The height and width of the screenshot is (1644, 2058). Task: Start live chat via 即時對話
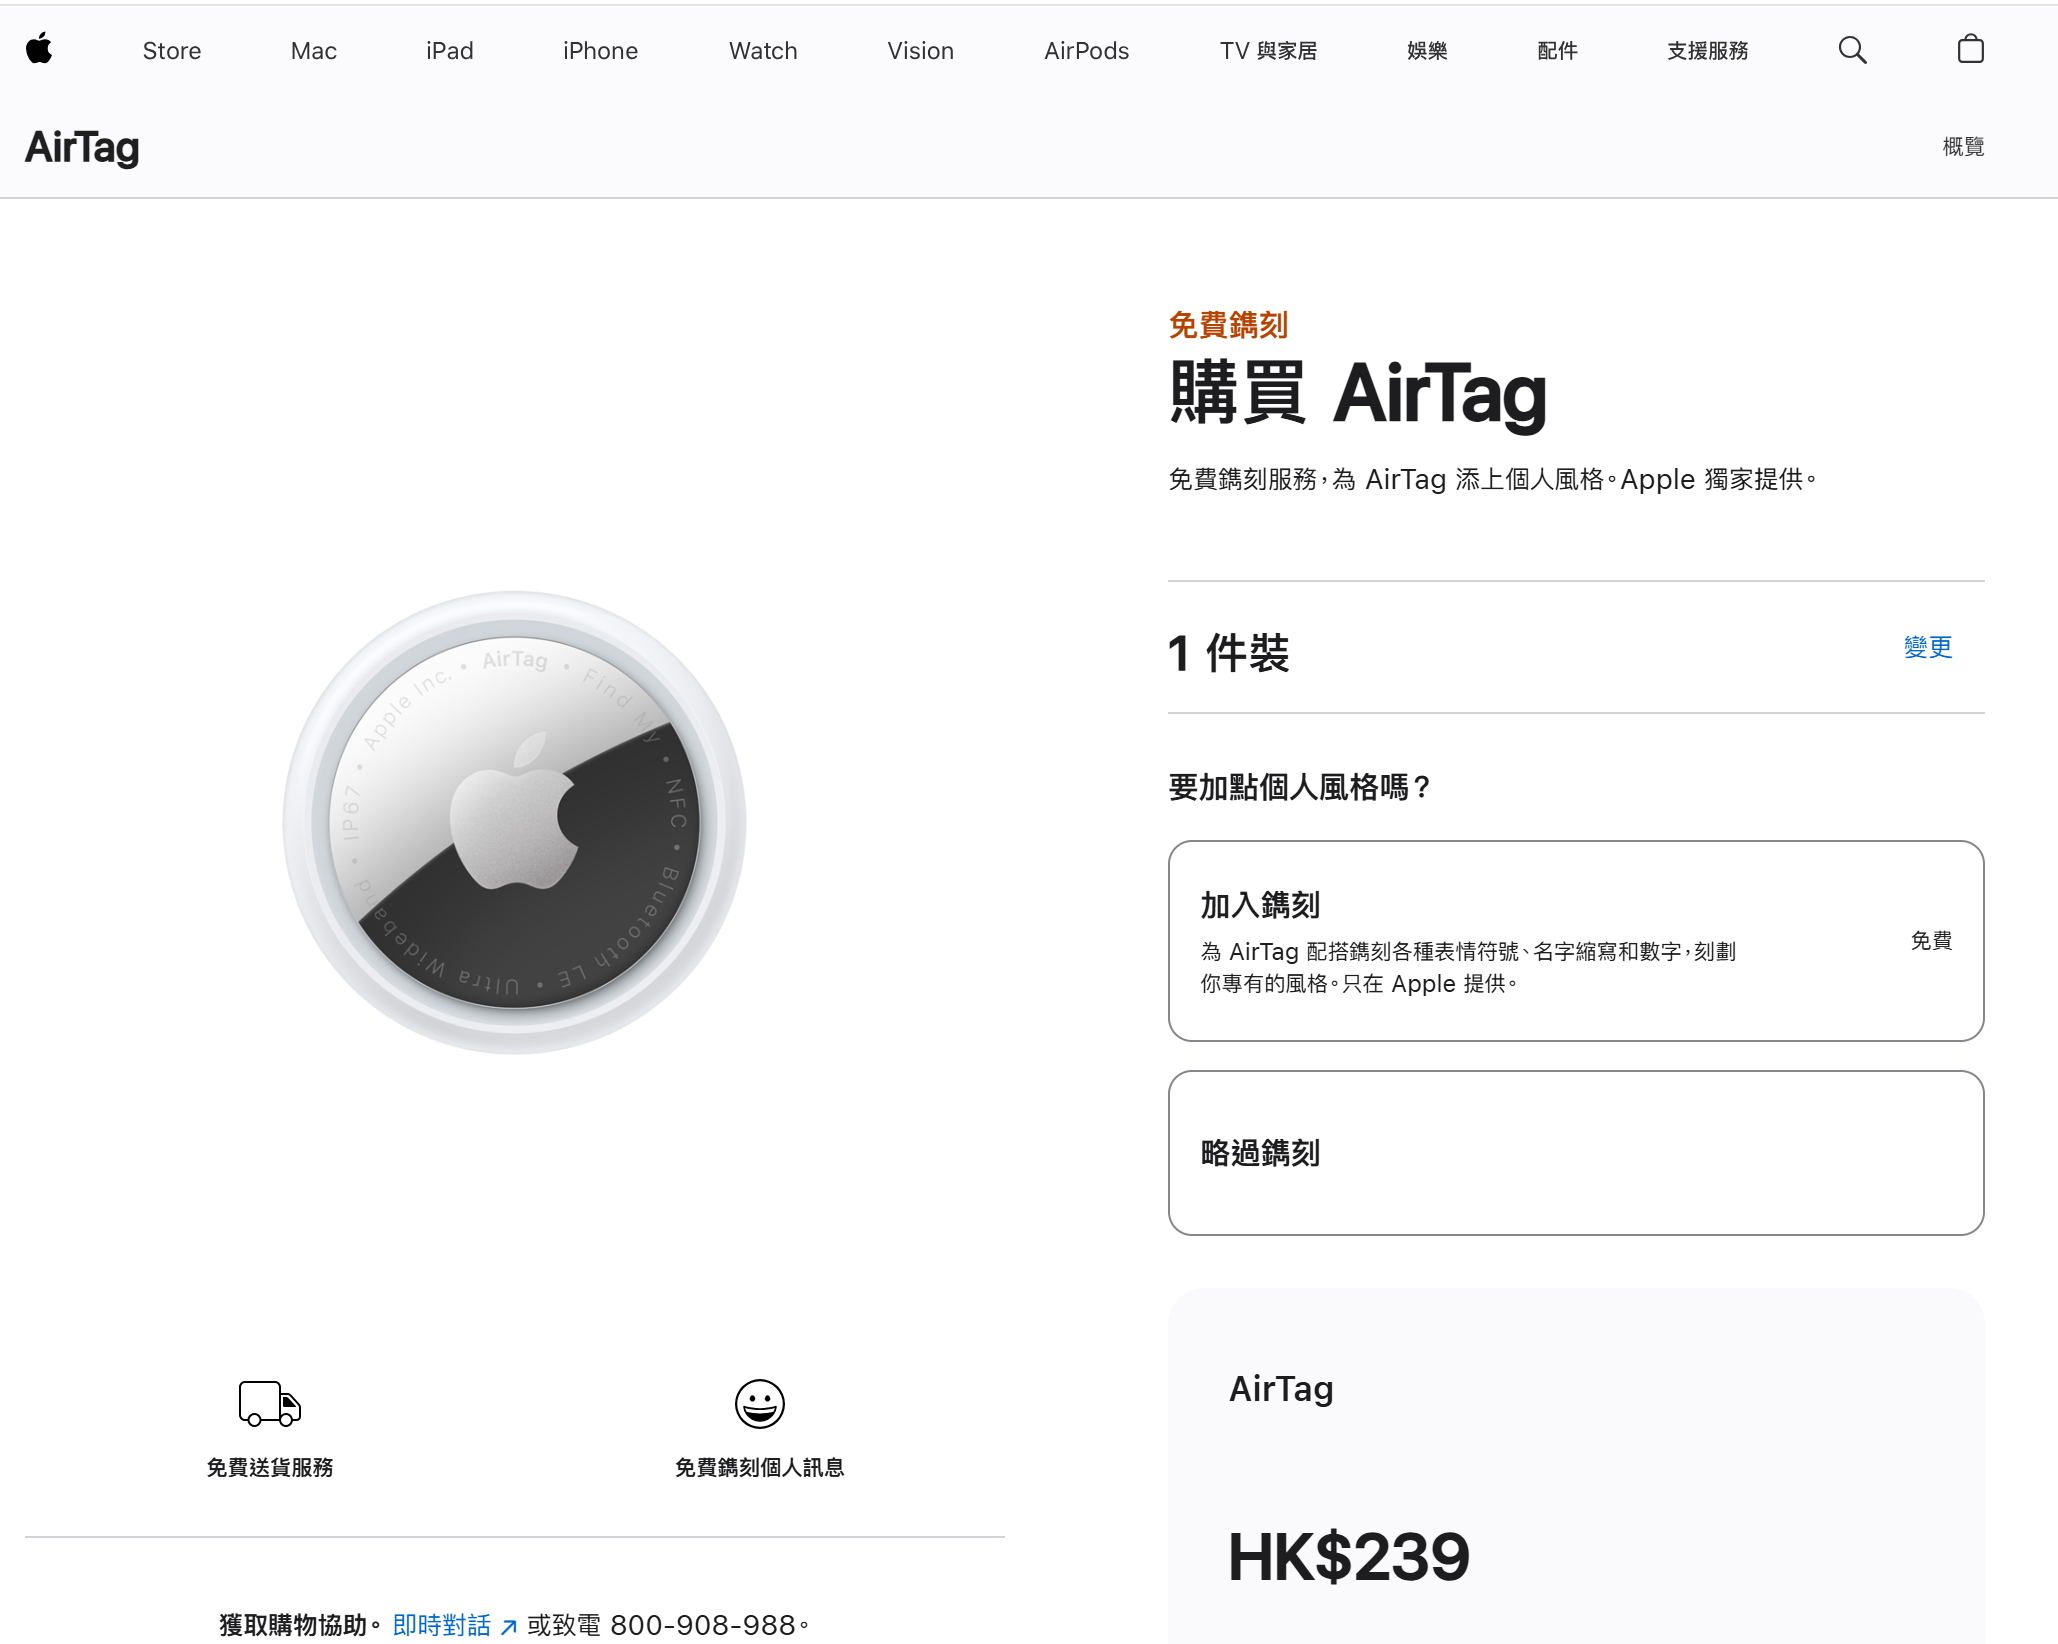coord(455,1625)
